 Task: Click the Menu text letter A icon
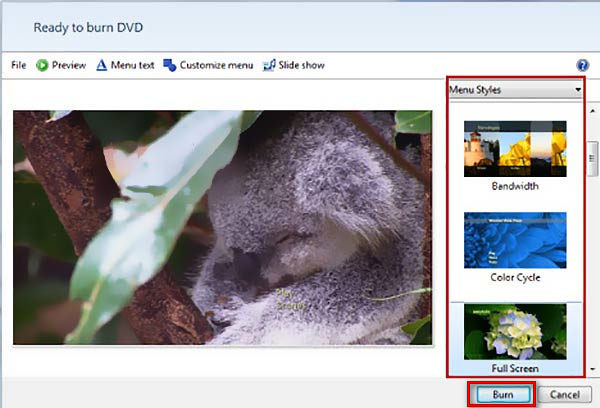pyautogui.click(x=102, y=65)
